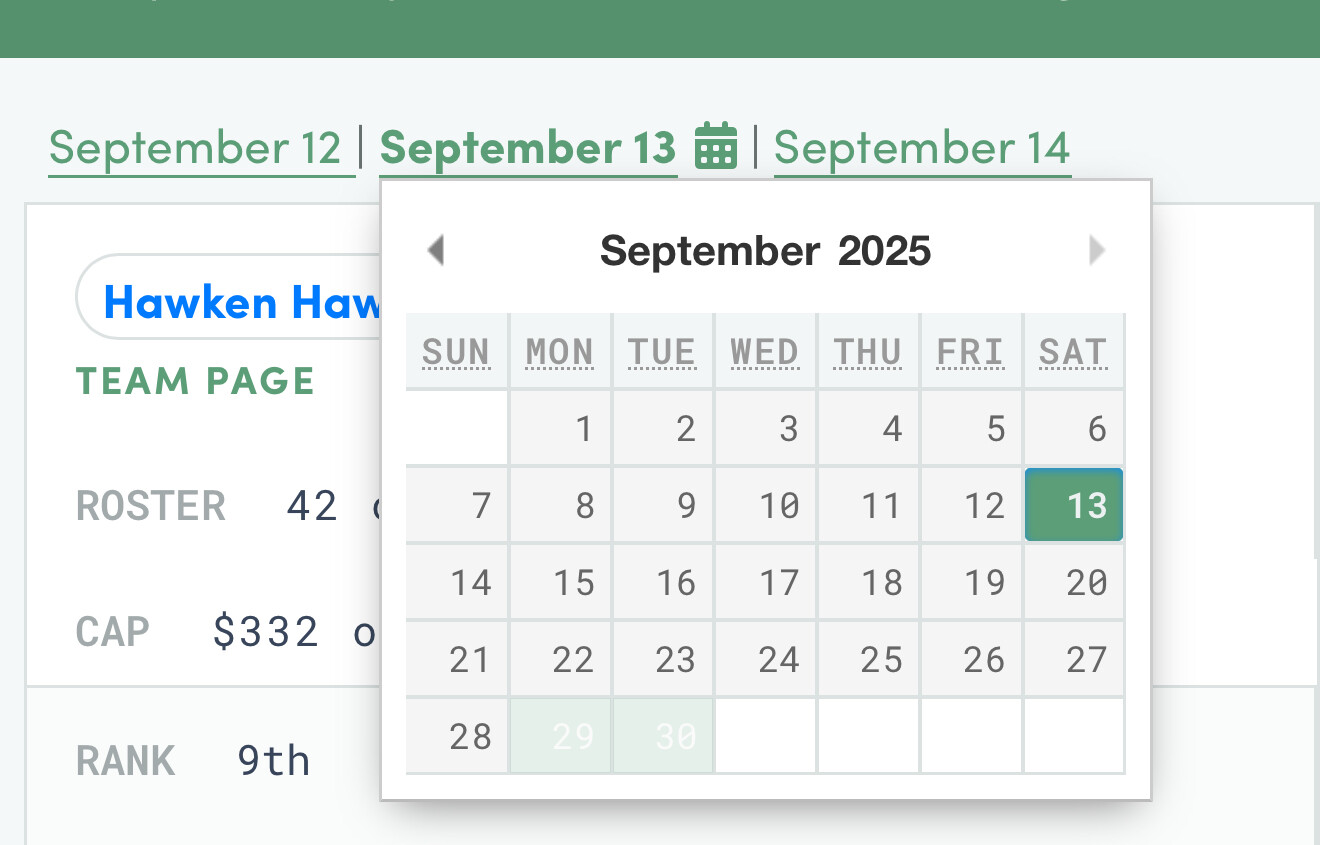
Task: Click the calendar icon beside September 13
Action: (x=716, y=147)
